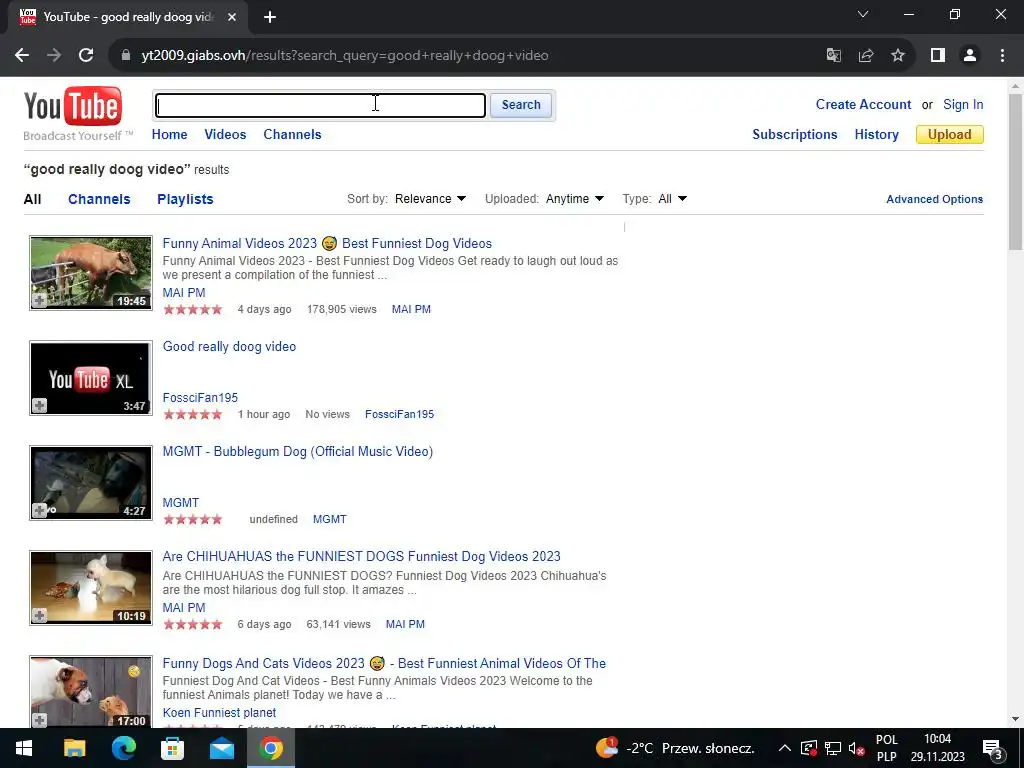Click page vertical scrollbar thumb
The width and height of the screenshot is (1024, 768).
1015,171
